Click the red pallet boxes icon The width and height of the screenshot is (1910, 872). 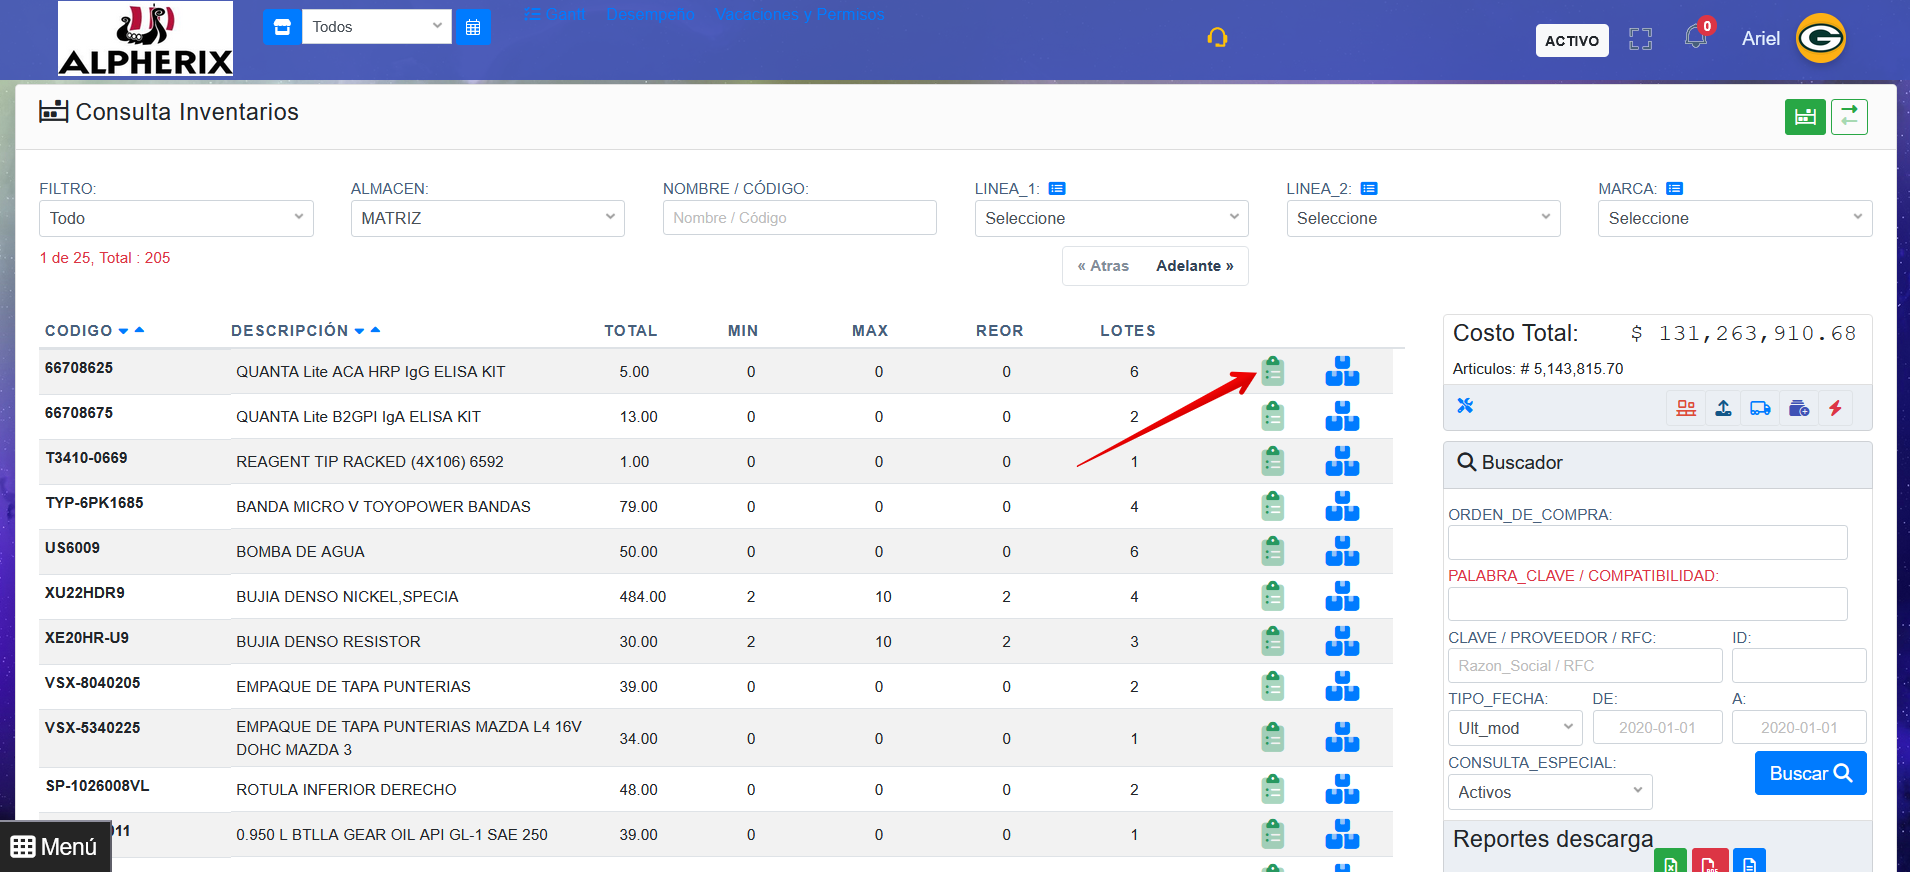[1686, 408]
